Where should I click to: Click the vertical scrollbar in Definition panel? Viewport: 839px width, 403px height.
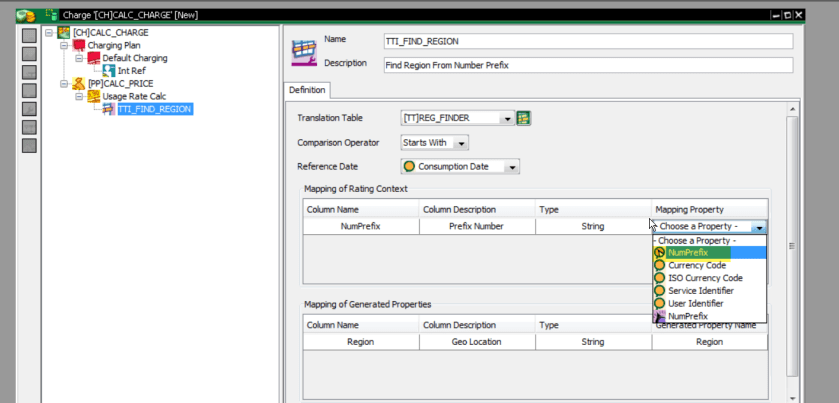point(792,246)
